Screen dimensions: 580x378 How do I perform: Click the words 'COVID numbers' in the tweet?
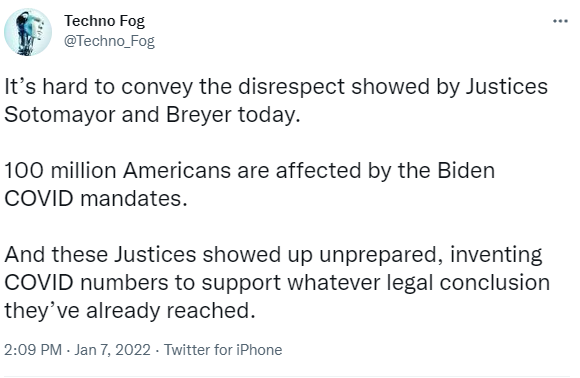pyautogui.click(x=86, y=283)
